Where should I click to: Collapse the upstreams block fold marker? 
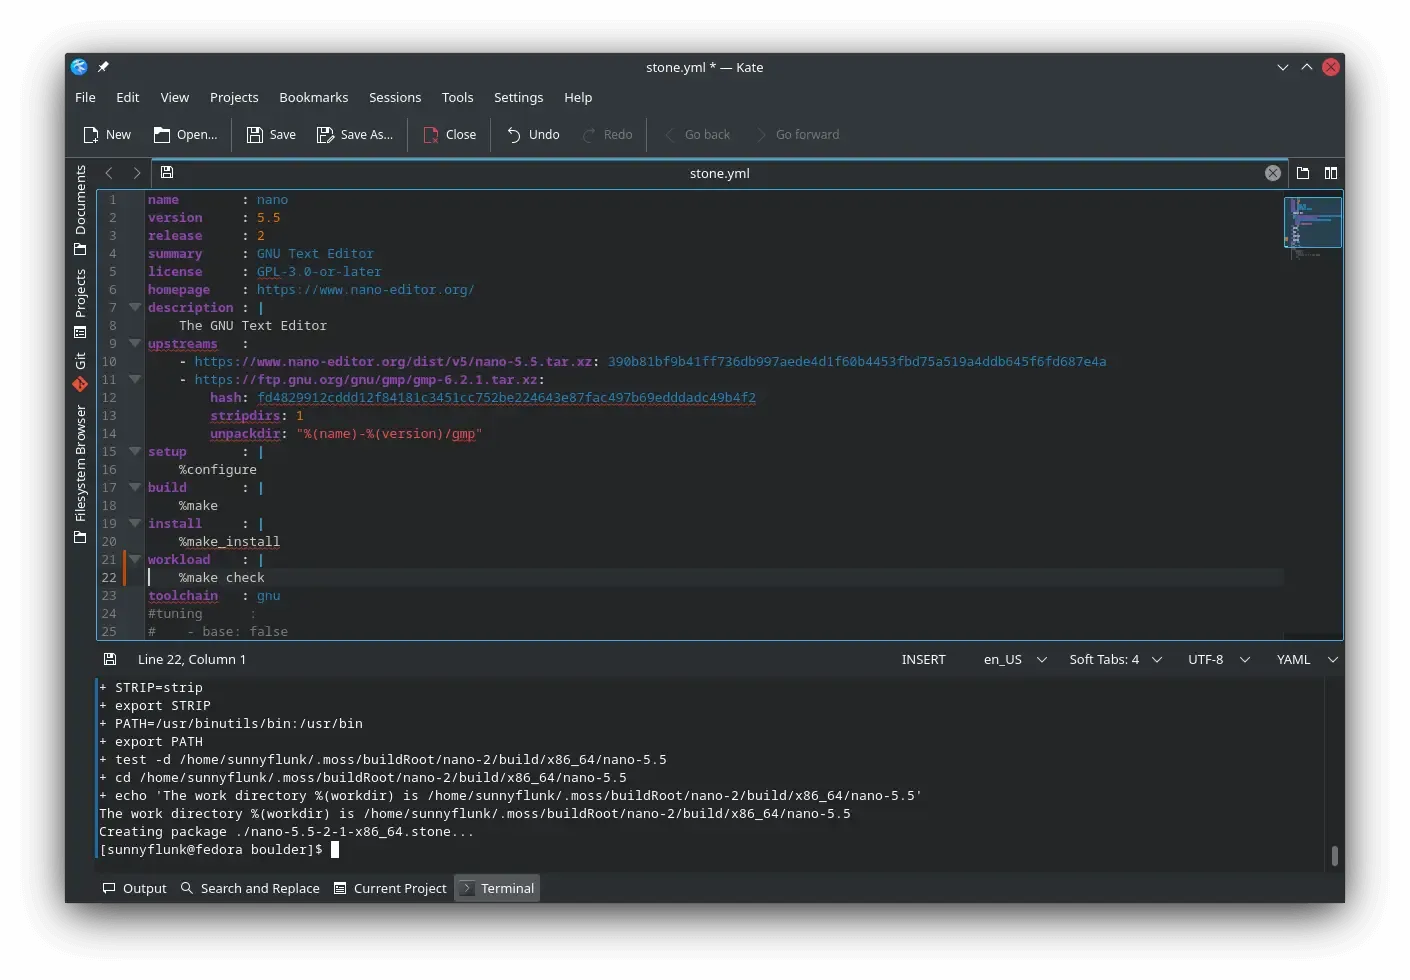135,343
